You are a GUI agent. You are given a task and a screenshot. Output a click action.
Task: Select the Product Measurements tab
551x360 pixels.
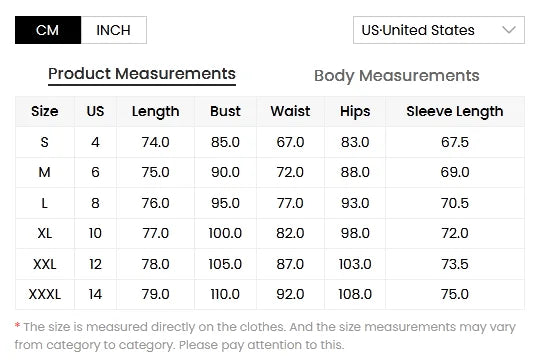(142, 74)
